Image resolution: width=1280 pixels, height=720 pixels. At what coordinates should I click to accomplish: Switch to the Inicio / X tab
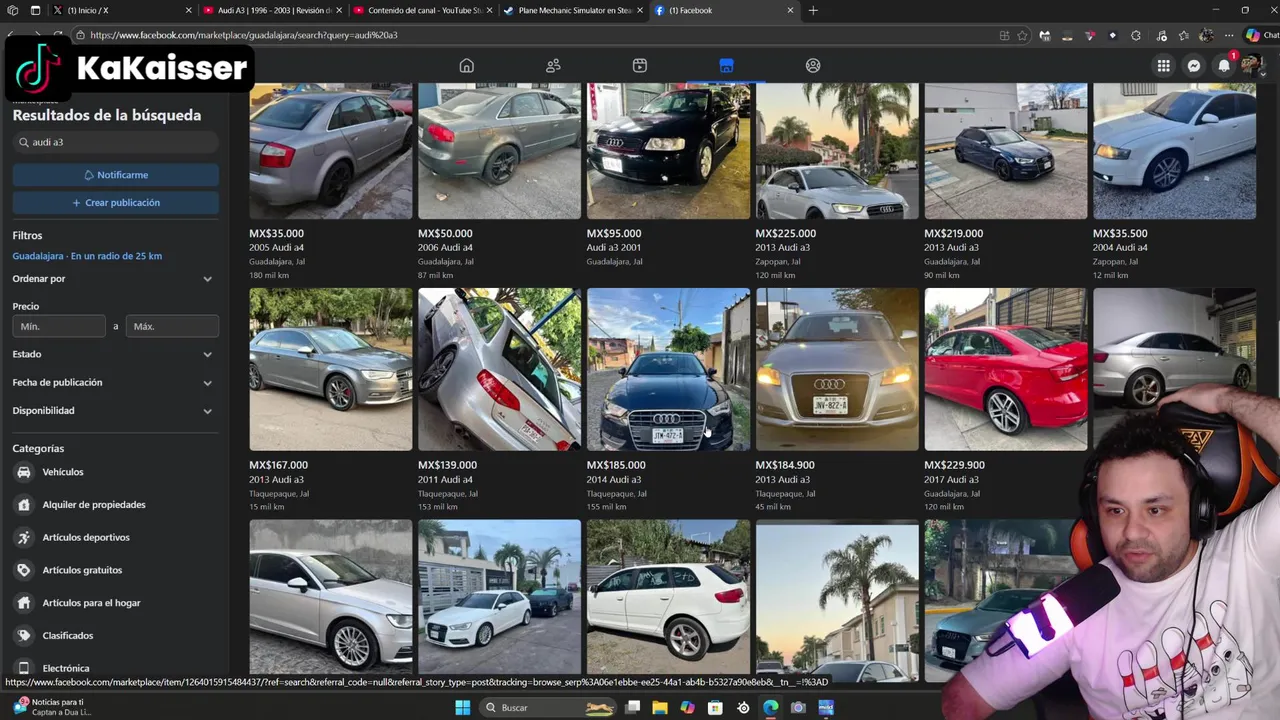click(121, 10)
